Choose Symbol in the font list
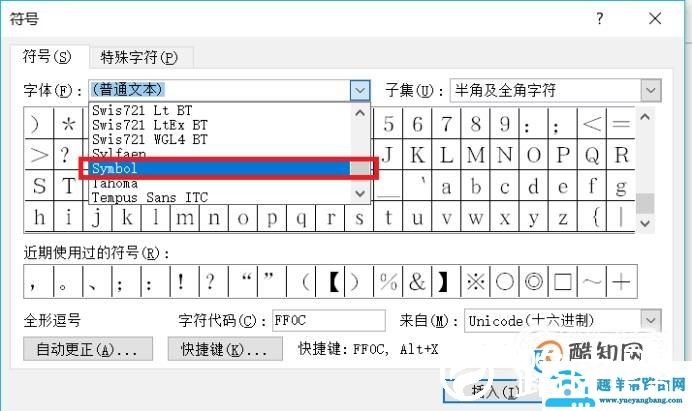 [221, 168]
